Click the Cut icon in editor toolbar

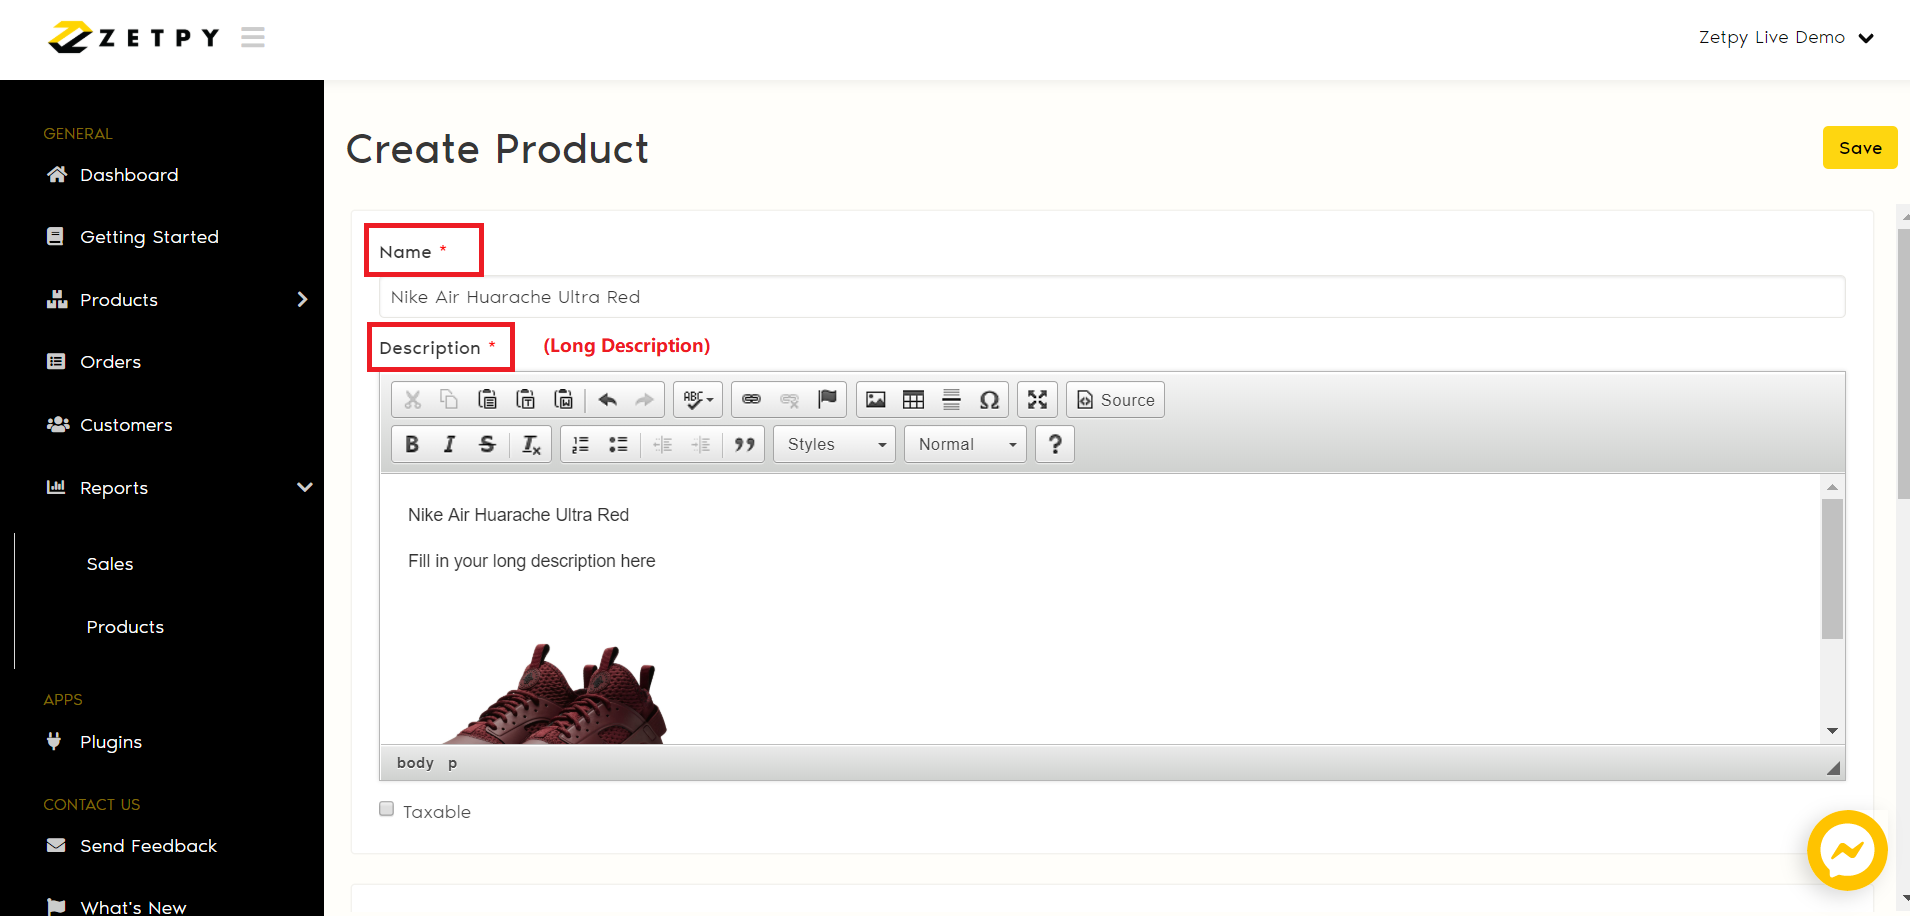[412, 400]
